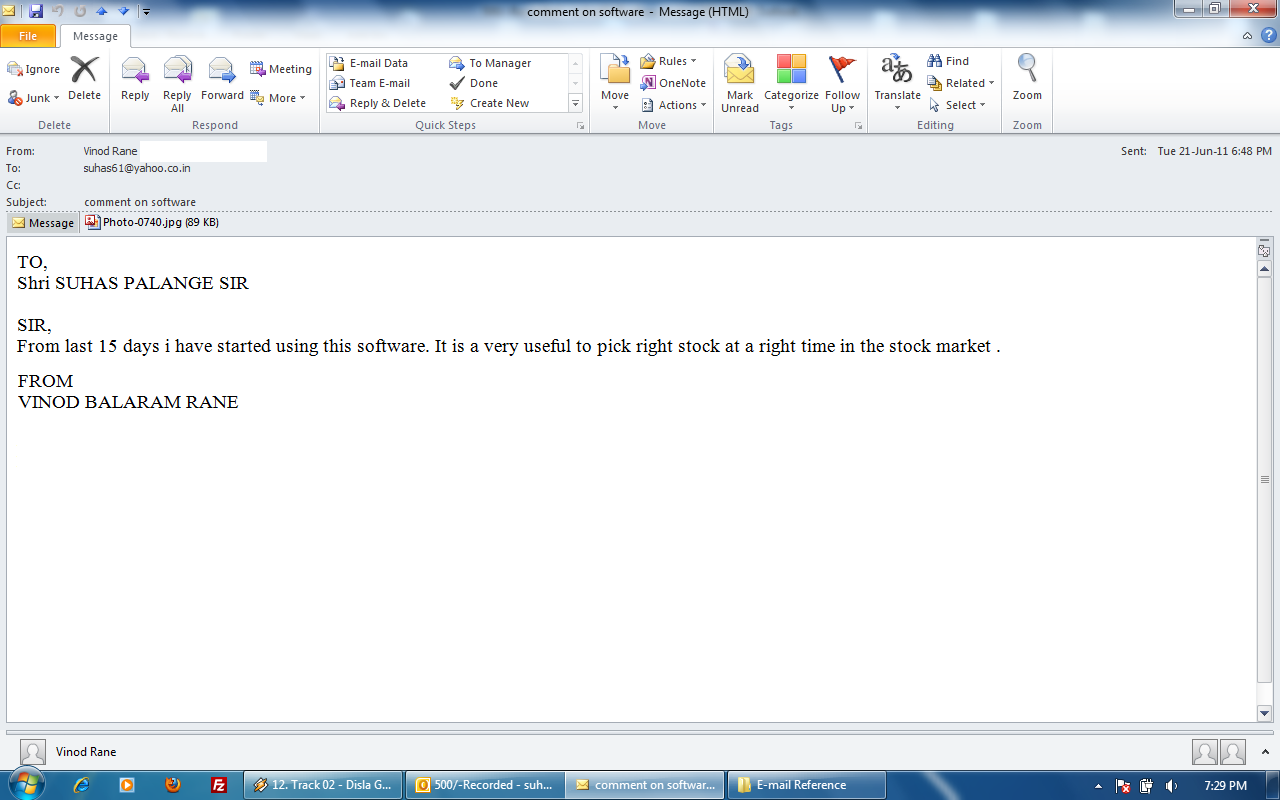Show hidden system tray icons
Image resolution: width=1280 pixels, height=800 pixels.
click(1099, 786)
